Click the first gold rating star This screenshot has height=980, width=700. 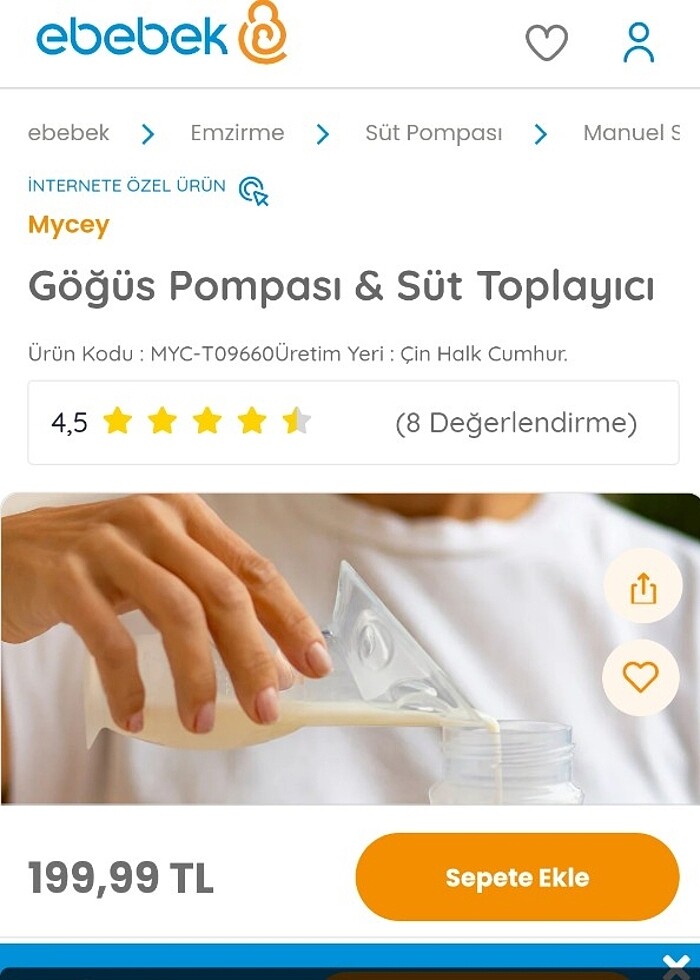pos(118,421)
